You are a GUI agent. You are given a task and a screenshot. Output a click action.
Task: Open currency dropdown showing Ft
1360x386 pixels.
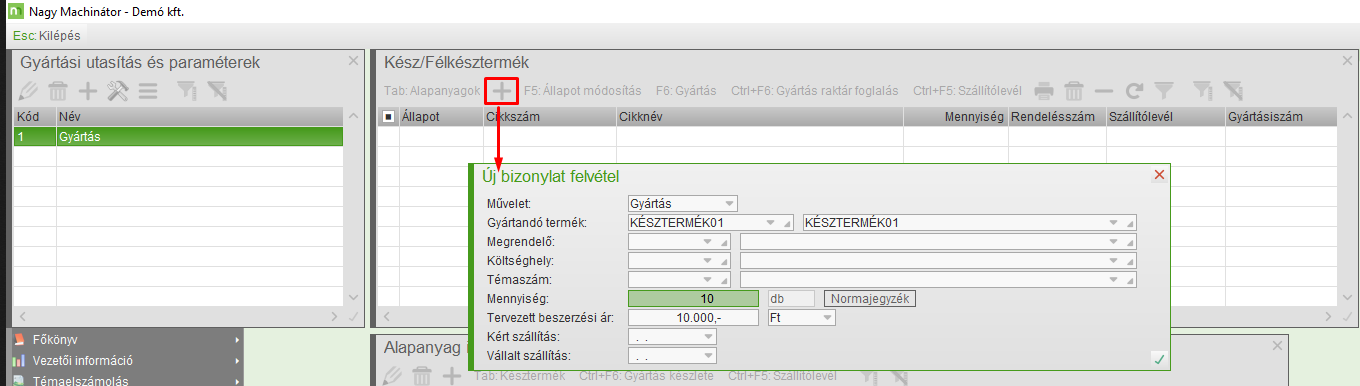tap(827, 318)
